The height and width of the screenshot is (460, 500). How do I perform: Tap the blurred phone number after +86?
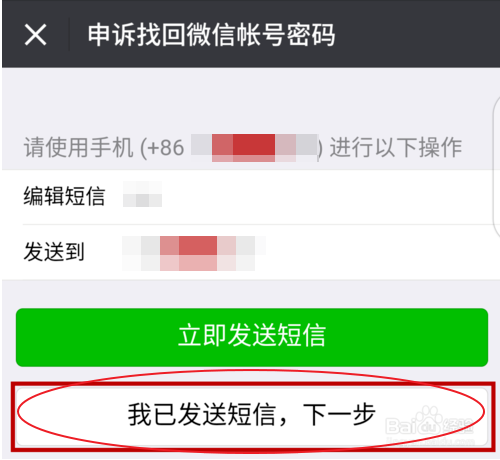254,148
